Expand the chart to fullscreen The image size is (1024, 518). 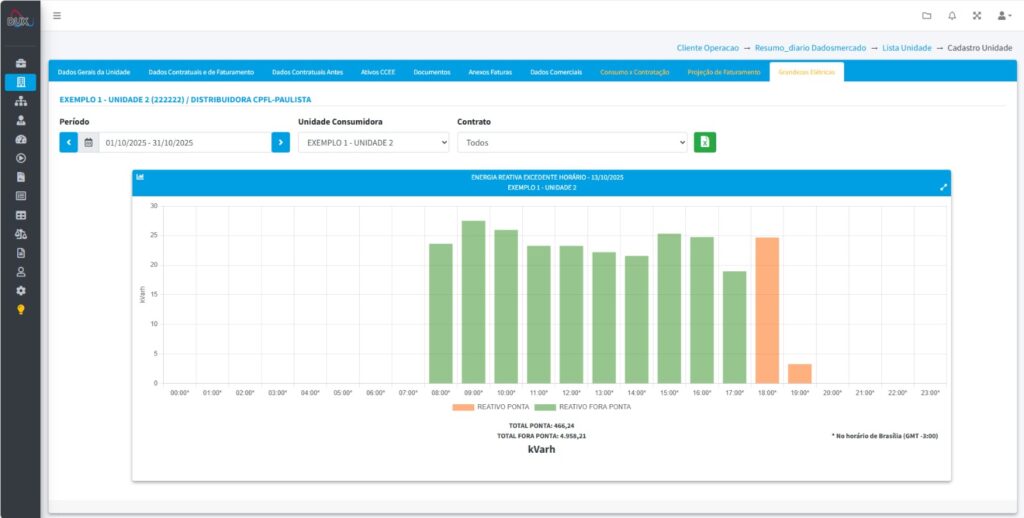tap(942, 187)
